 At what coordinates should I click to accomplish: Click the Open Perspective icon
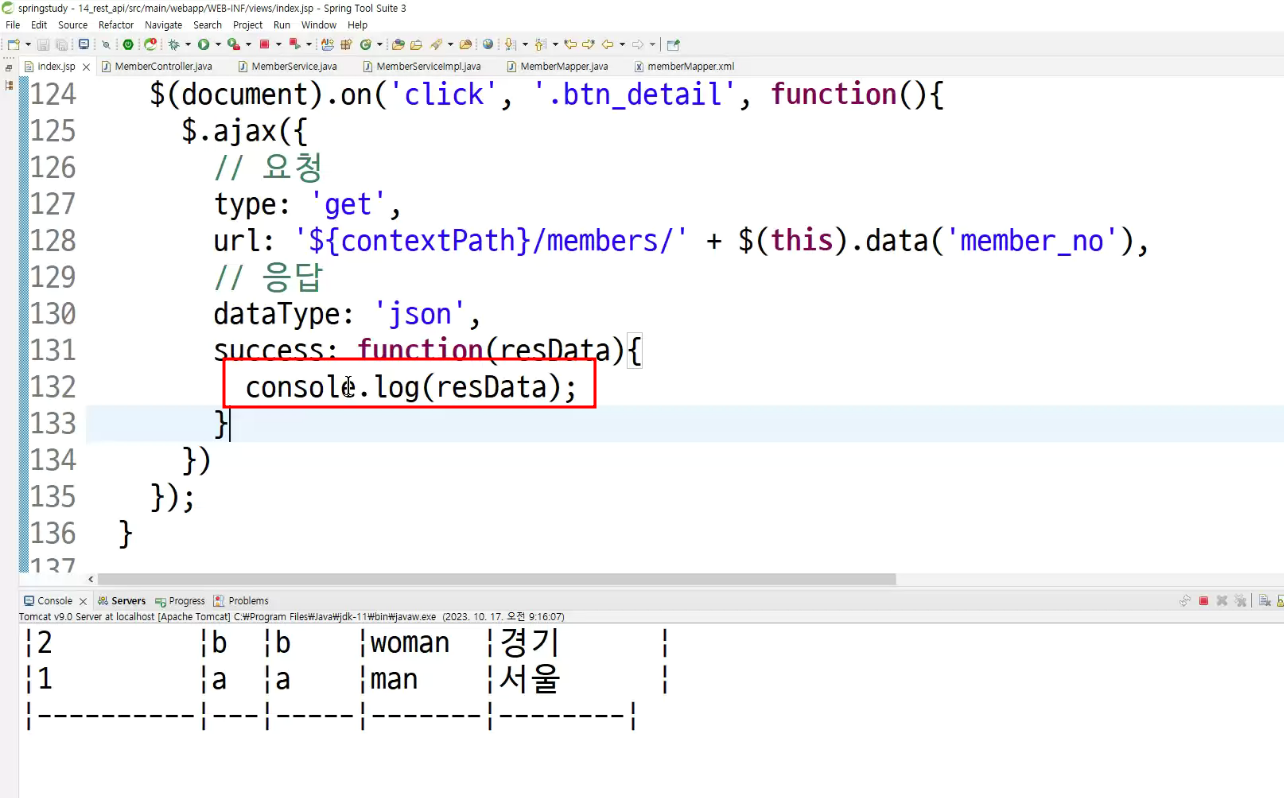[673, 44]
